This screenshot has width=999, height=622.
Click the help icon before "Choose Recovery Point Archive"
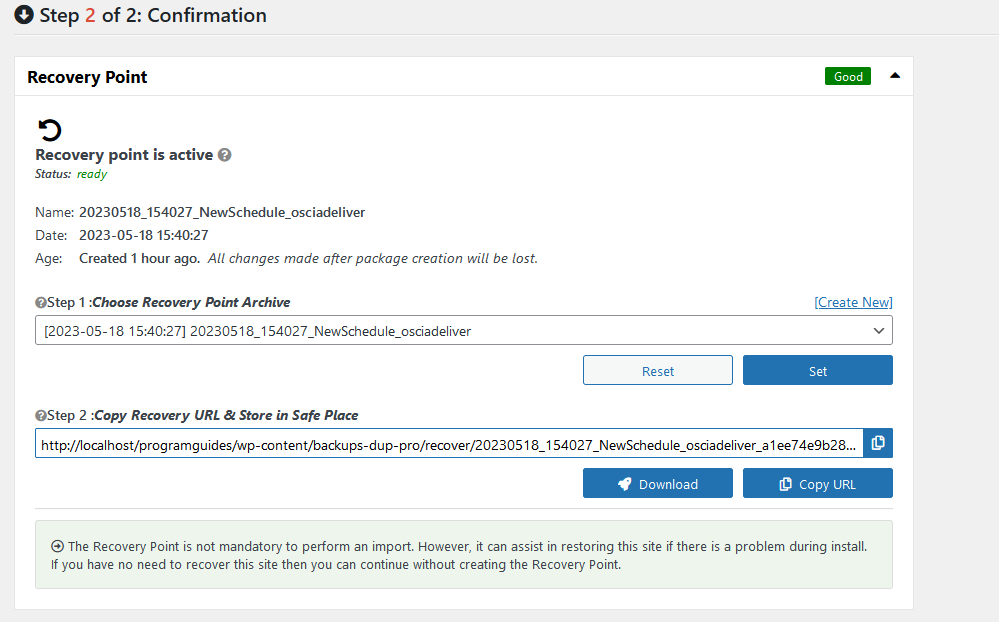[41, 303]
